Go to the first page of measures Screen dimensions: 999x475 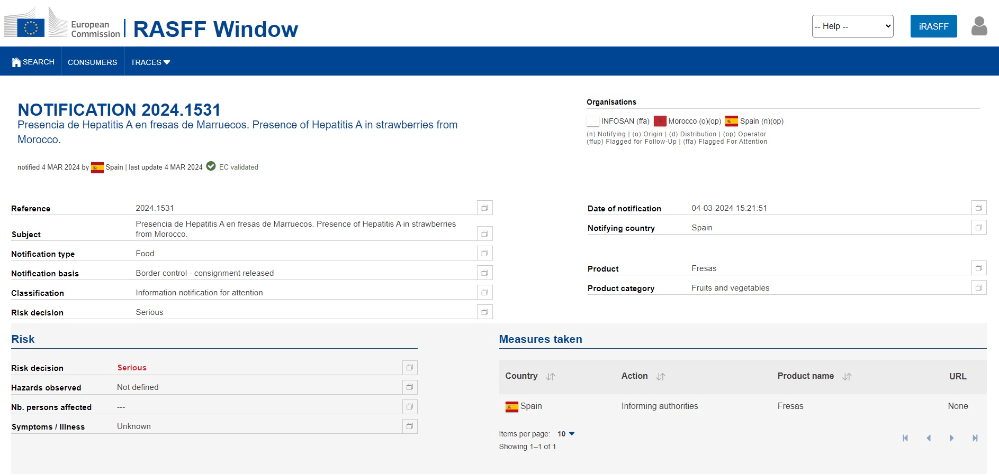[905, 438]
